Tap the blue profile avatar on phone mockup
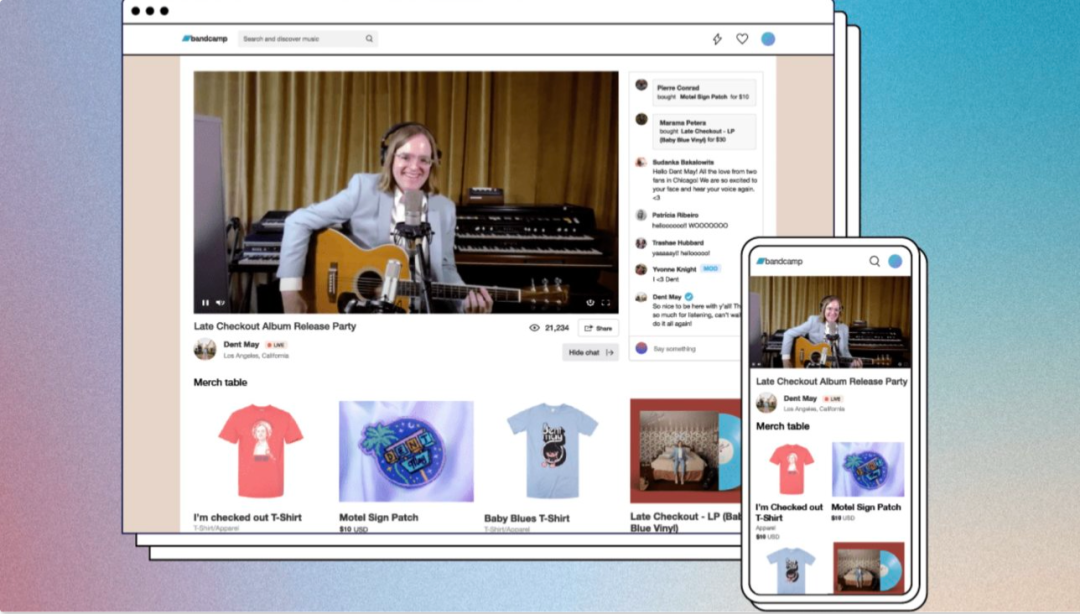The image size is (1080, 614). [x=895, y=261]
